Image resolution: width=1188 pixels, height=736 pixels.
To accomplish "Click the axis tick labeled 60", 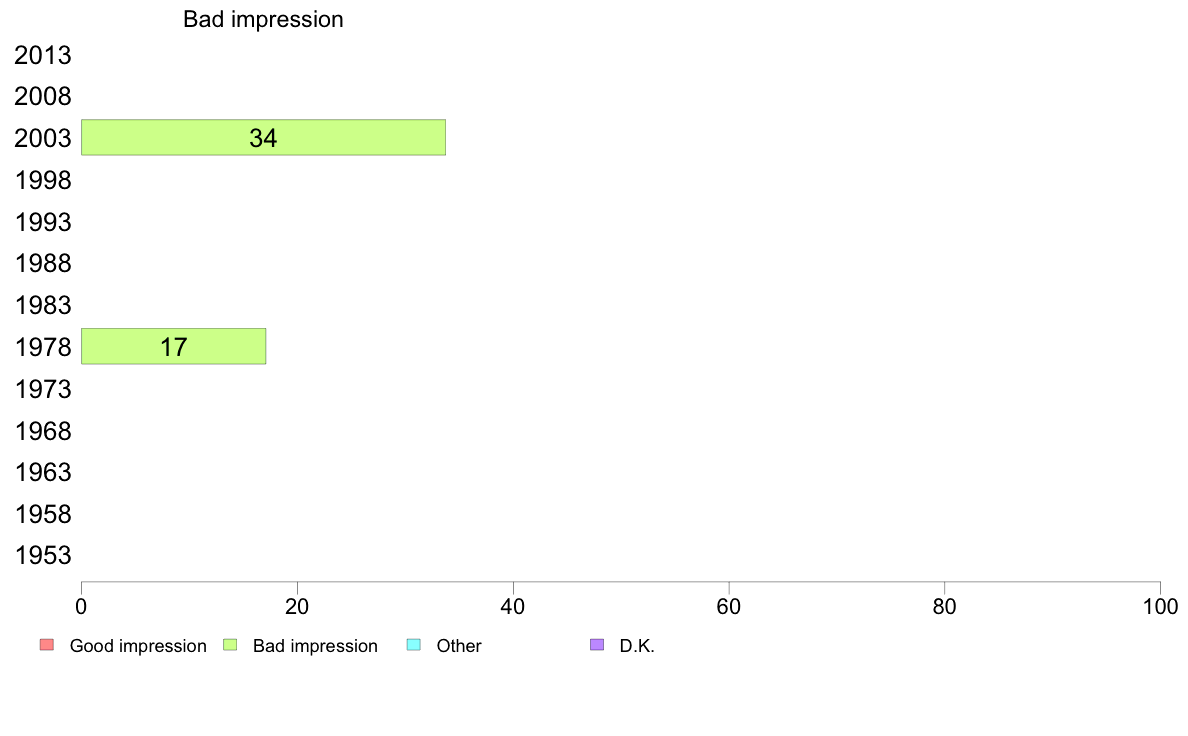I will (x=729, y=606).
